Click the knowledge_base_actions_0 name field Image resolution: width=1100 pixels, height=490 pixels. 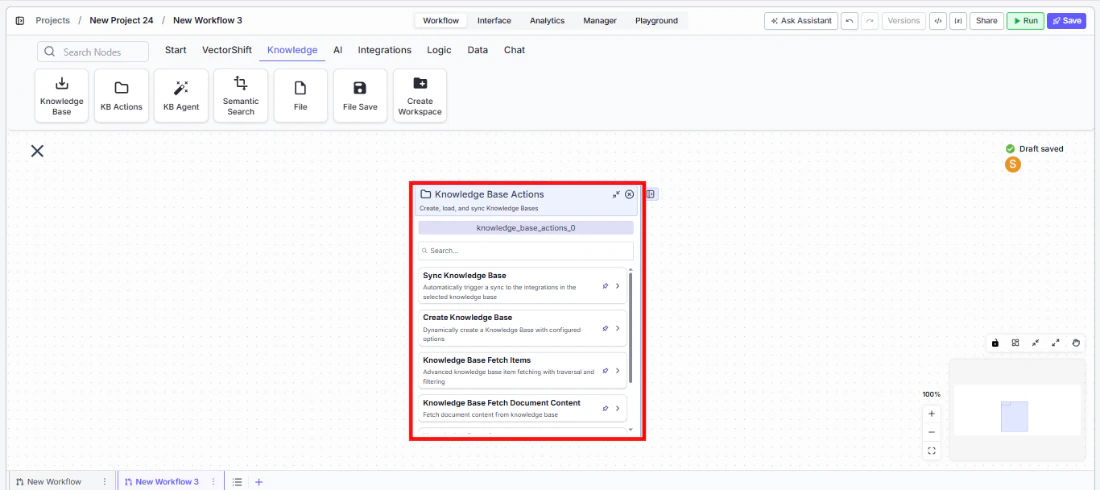[526, 228]
